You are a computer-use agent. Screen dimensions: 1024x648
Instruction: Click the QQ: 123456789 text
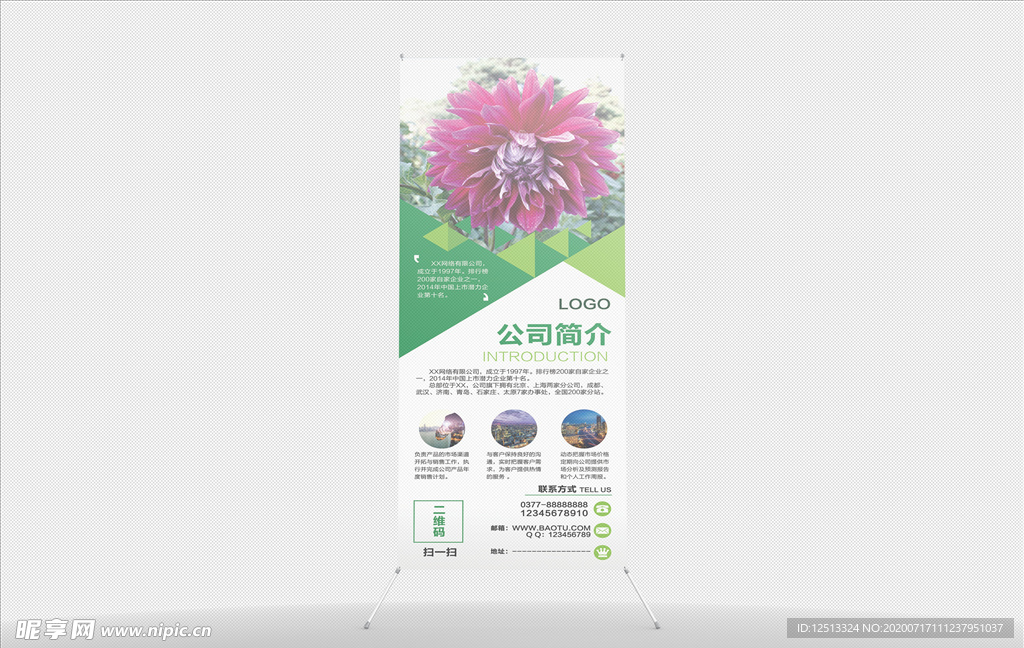coord(558,534)
